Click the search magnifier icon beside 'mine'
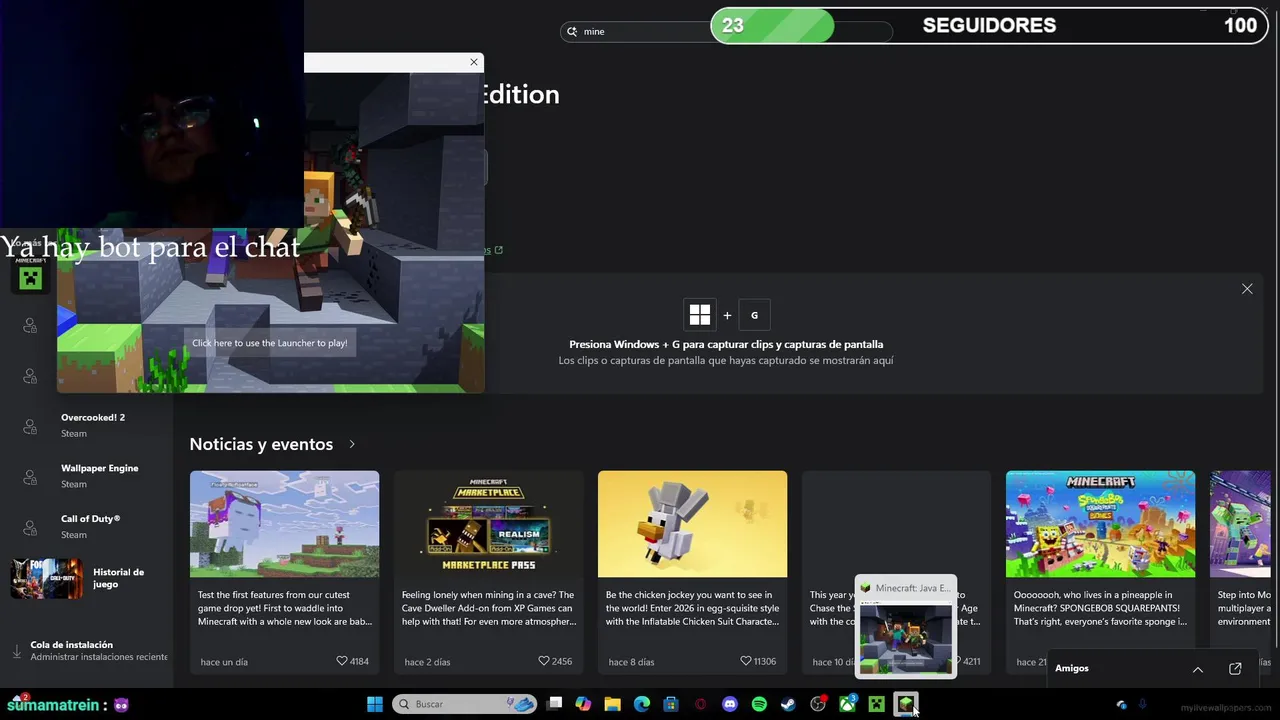Viewport: 1280px width, 720px height. tap(573, 31)
